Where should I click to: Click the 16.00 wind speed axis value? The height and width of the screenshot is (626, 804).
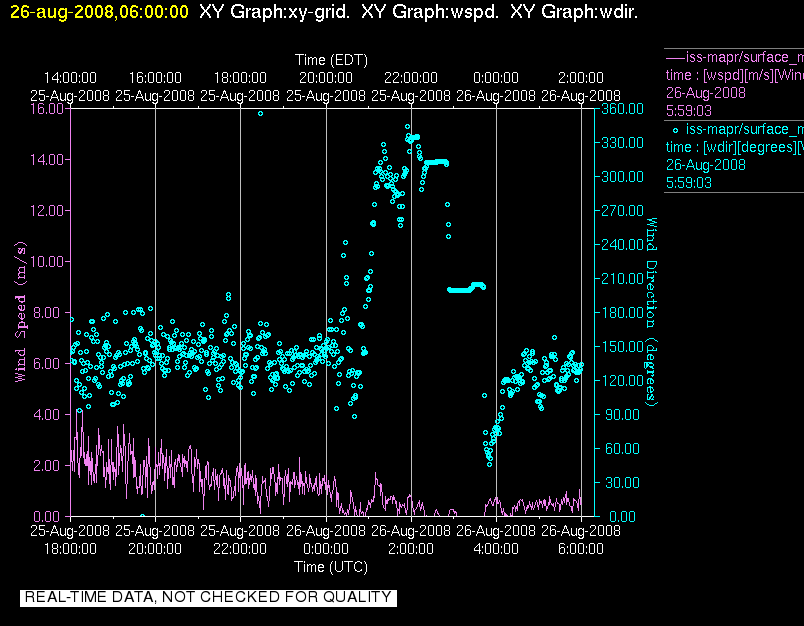click(47, 109)
